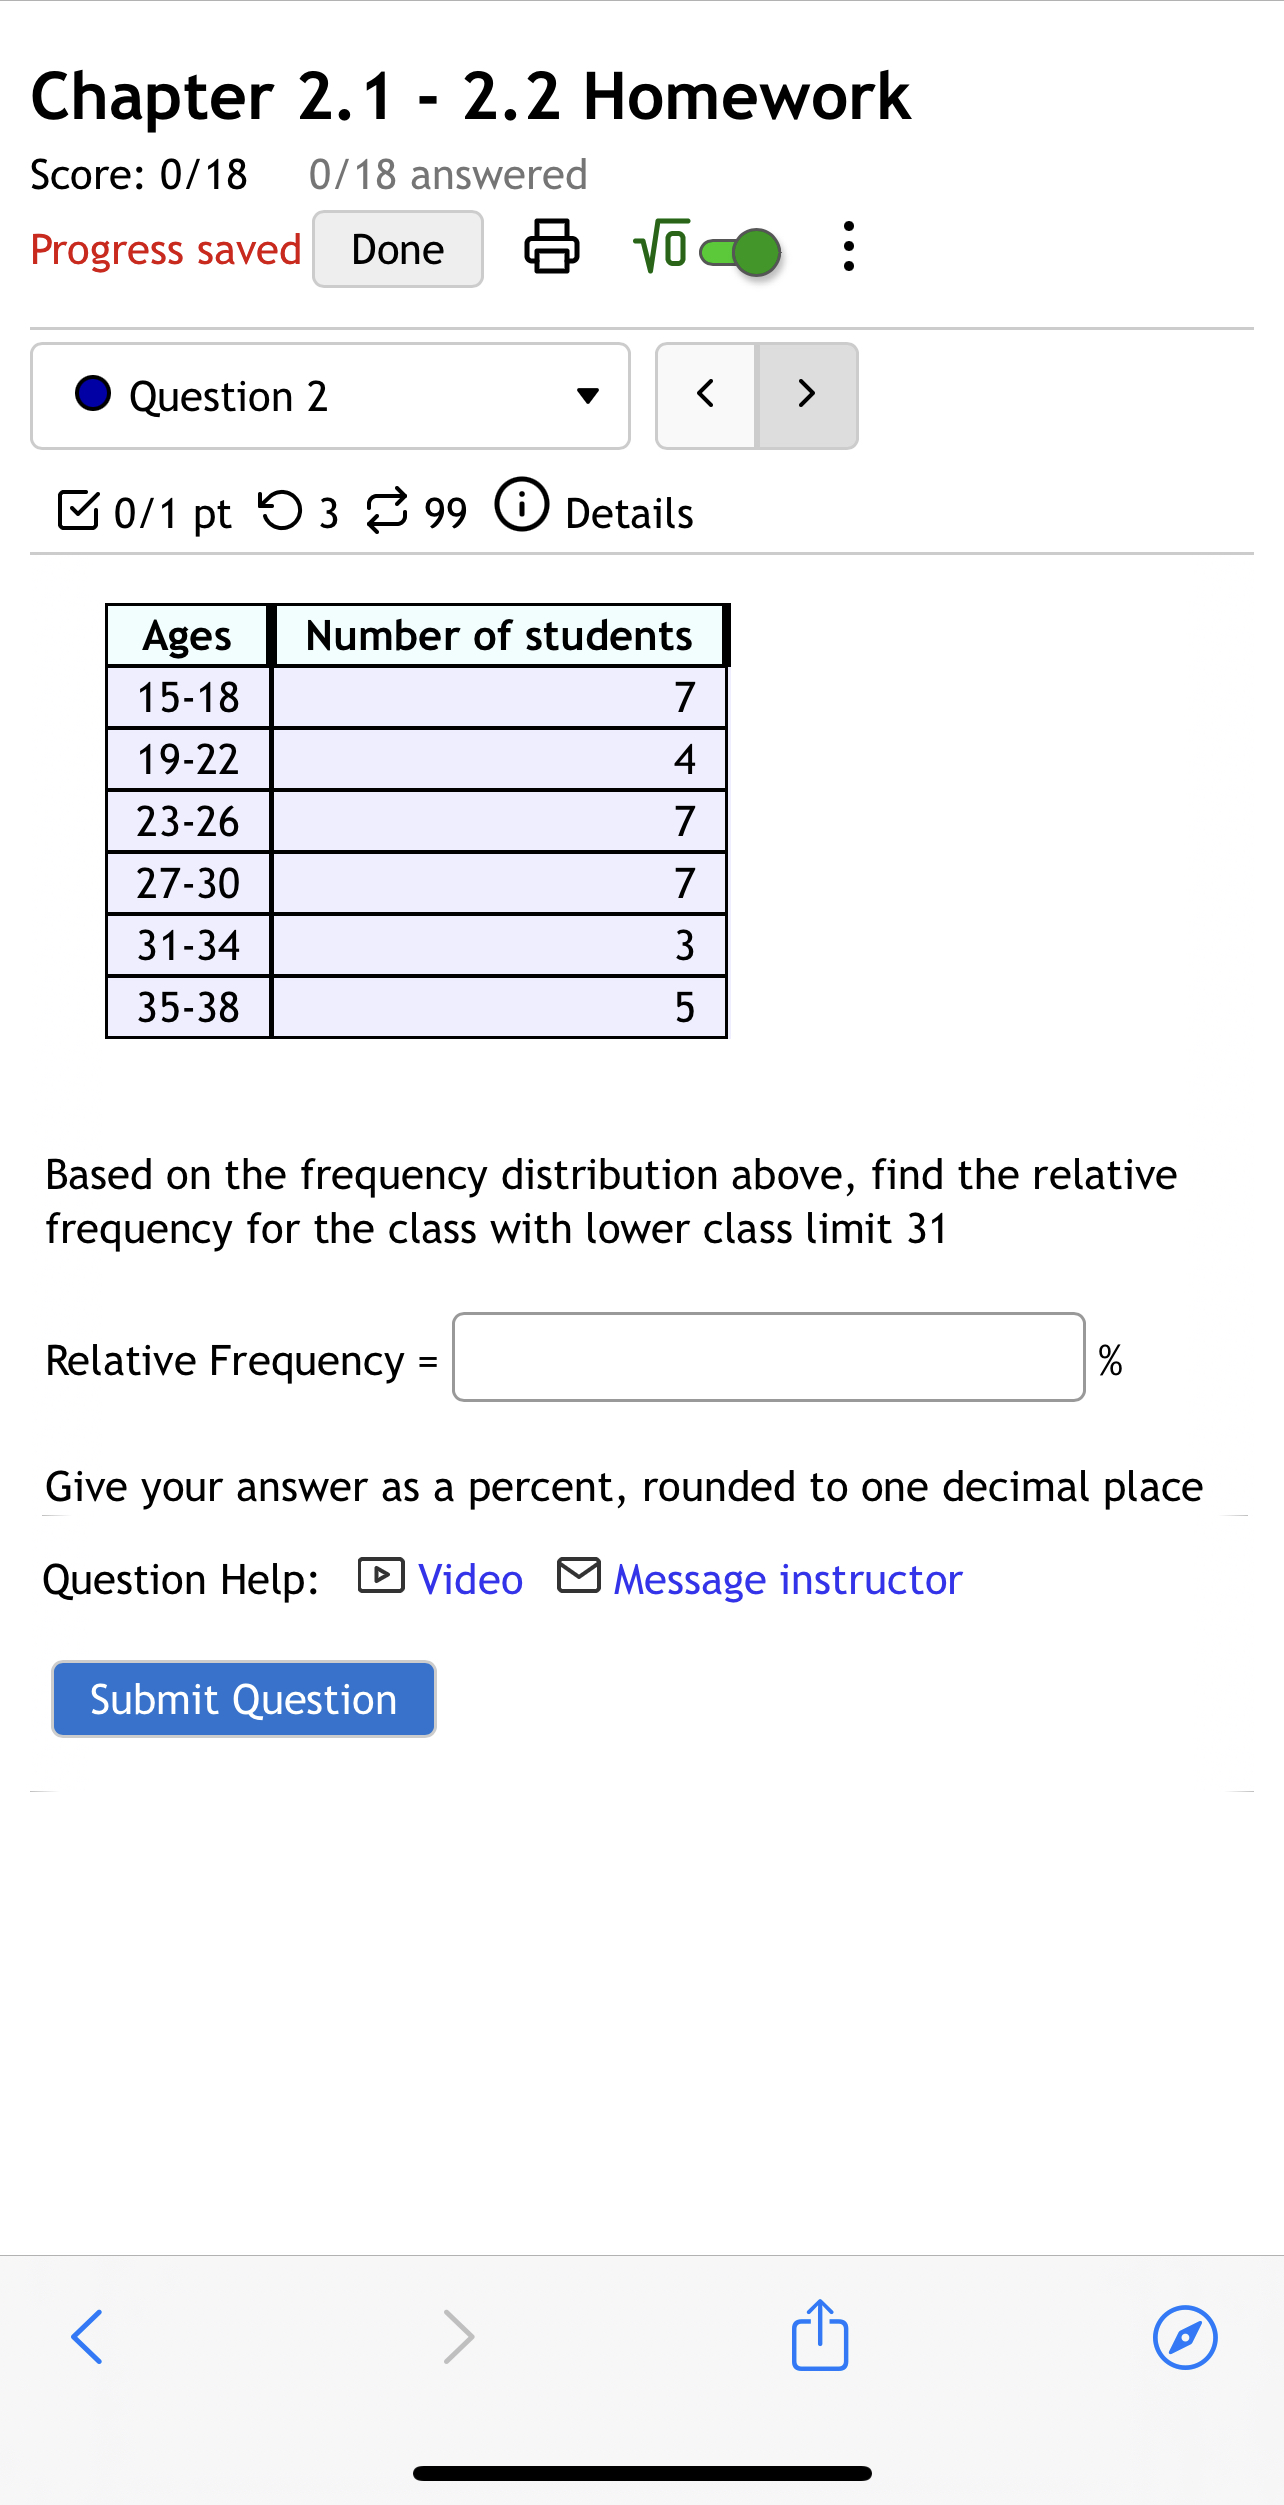The width and height of the screenshot is (1284, 2505).
Task: Click the answered status indicator dot
Action: click(x=93, y=394)
